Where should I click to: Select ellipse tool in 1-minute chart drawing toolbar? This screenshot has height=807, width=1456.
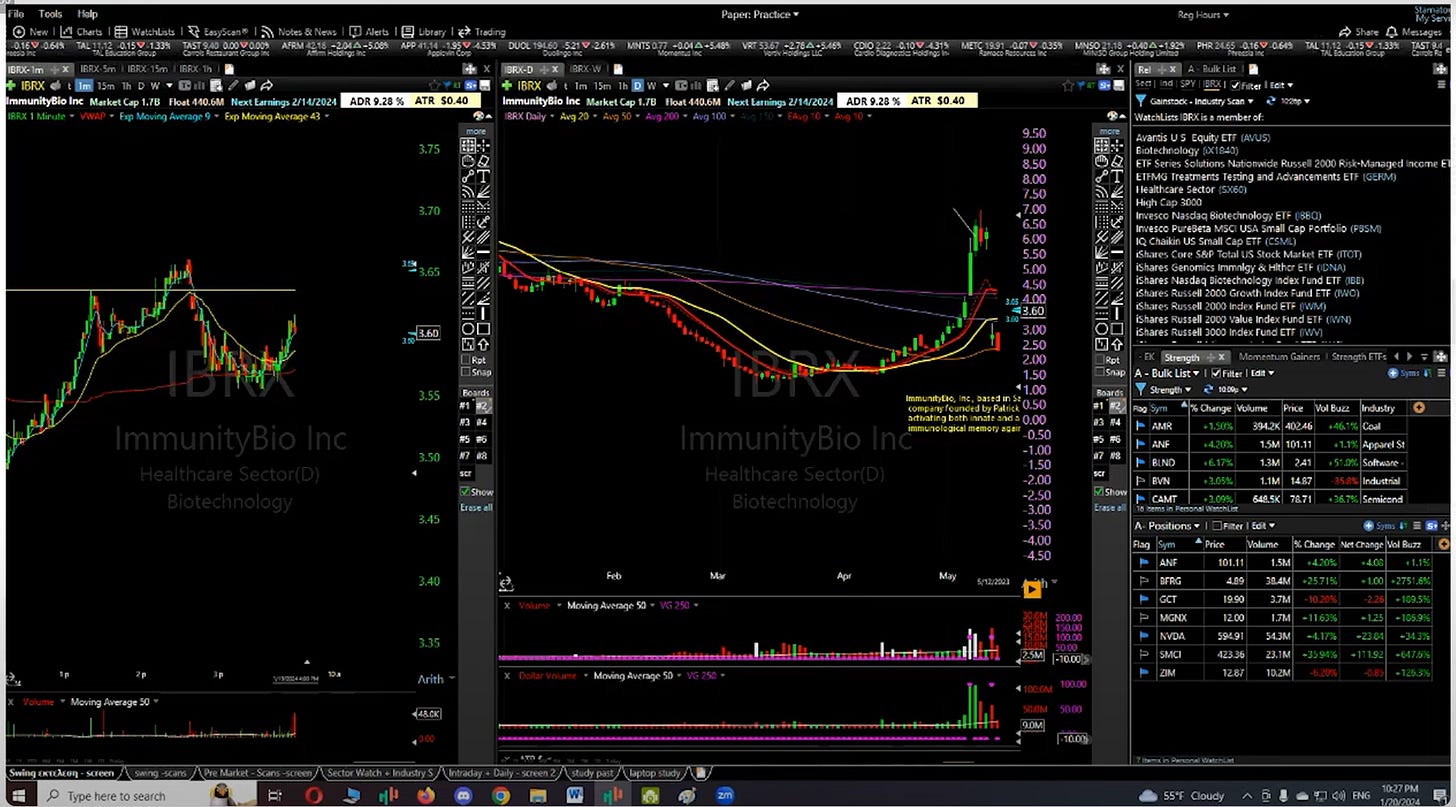pos(468,329)
